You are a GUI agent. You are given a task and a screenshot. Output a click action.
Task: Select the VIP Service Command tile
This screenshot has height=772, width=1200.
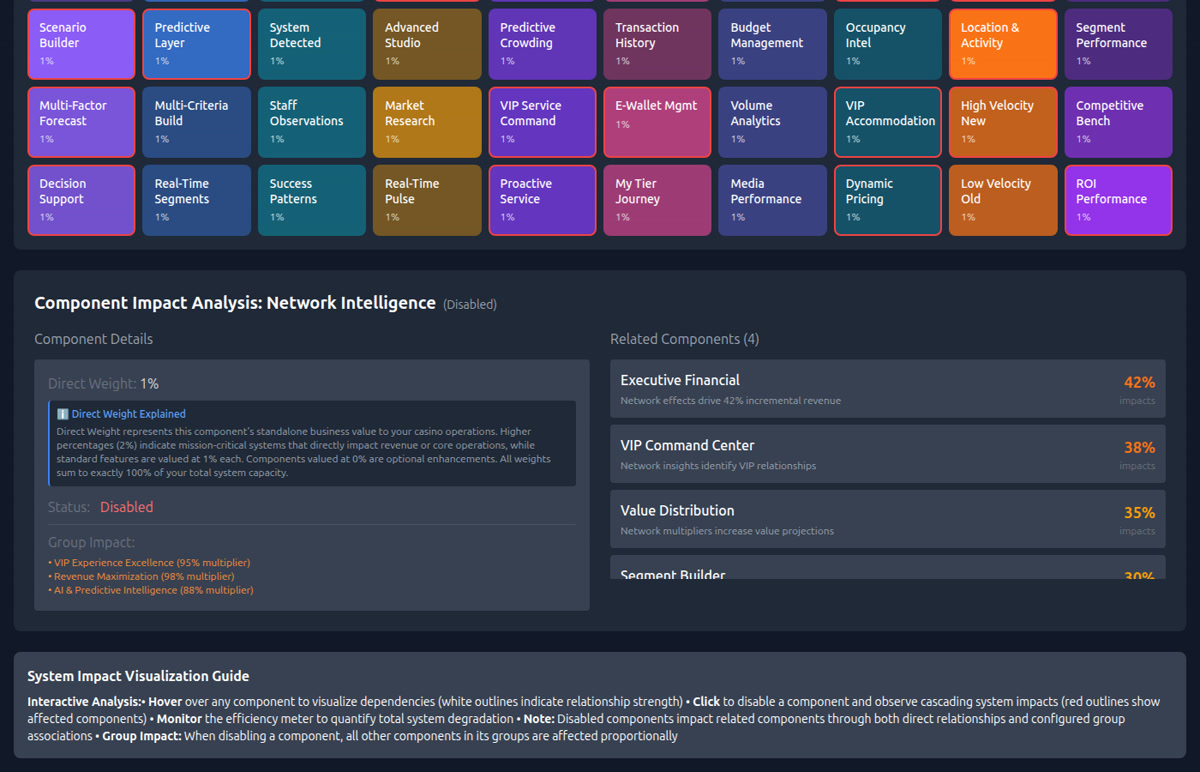542,122
